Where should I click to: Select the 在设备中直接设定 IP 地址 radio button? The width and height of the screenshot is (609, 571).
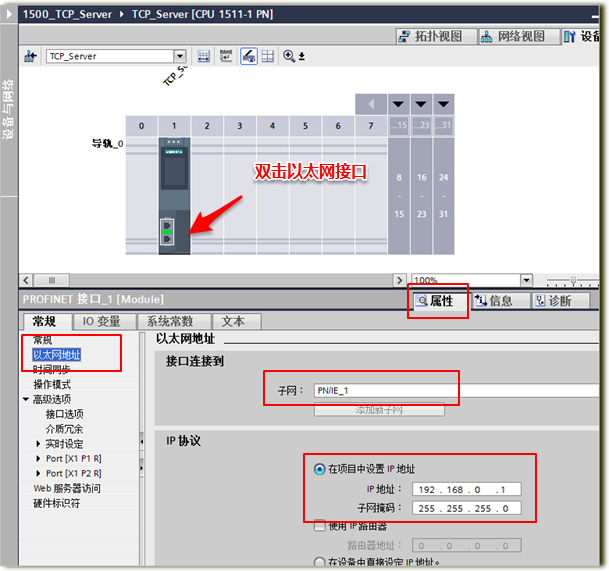pyautogui.click(x=319, y=562)
